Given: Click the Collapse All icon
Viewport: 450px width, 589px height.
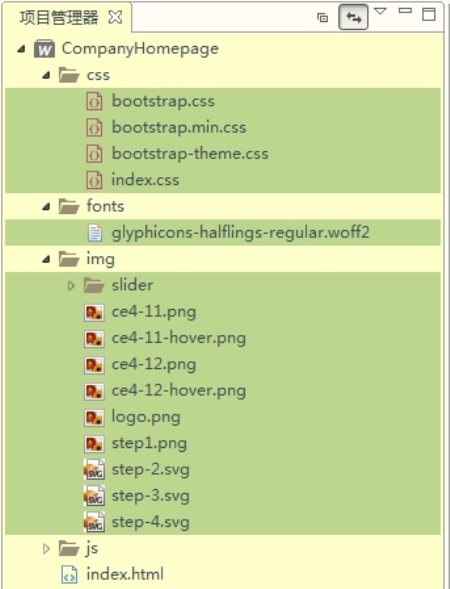Looking at the screenshot, I should click(x=323, y=17).
